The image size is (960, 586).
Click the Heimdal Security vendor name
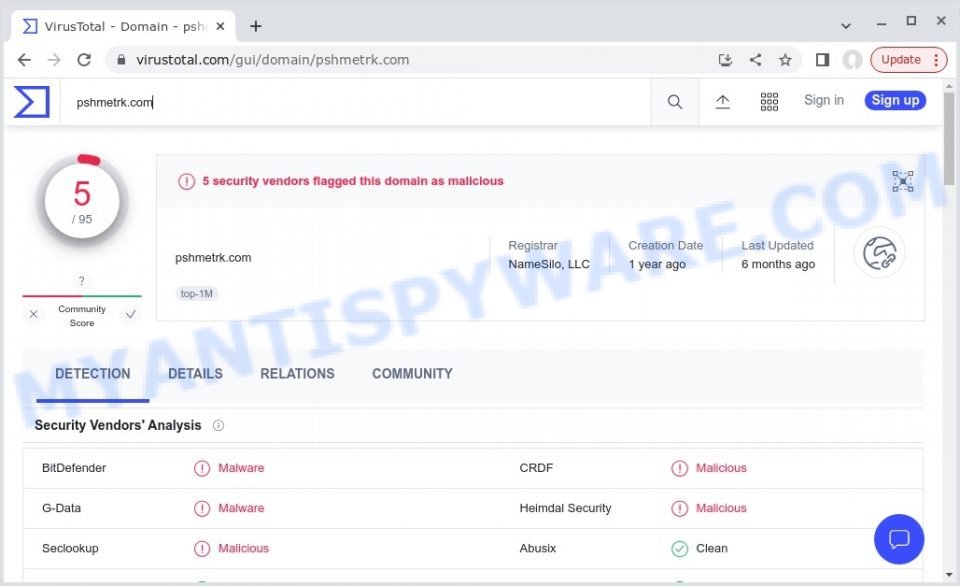pyautogui.click(x=565, y=508)
